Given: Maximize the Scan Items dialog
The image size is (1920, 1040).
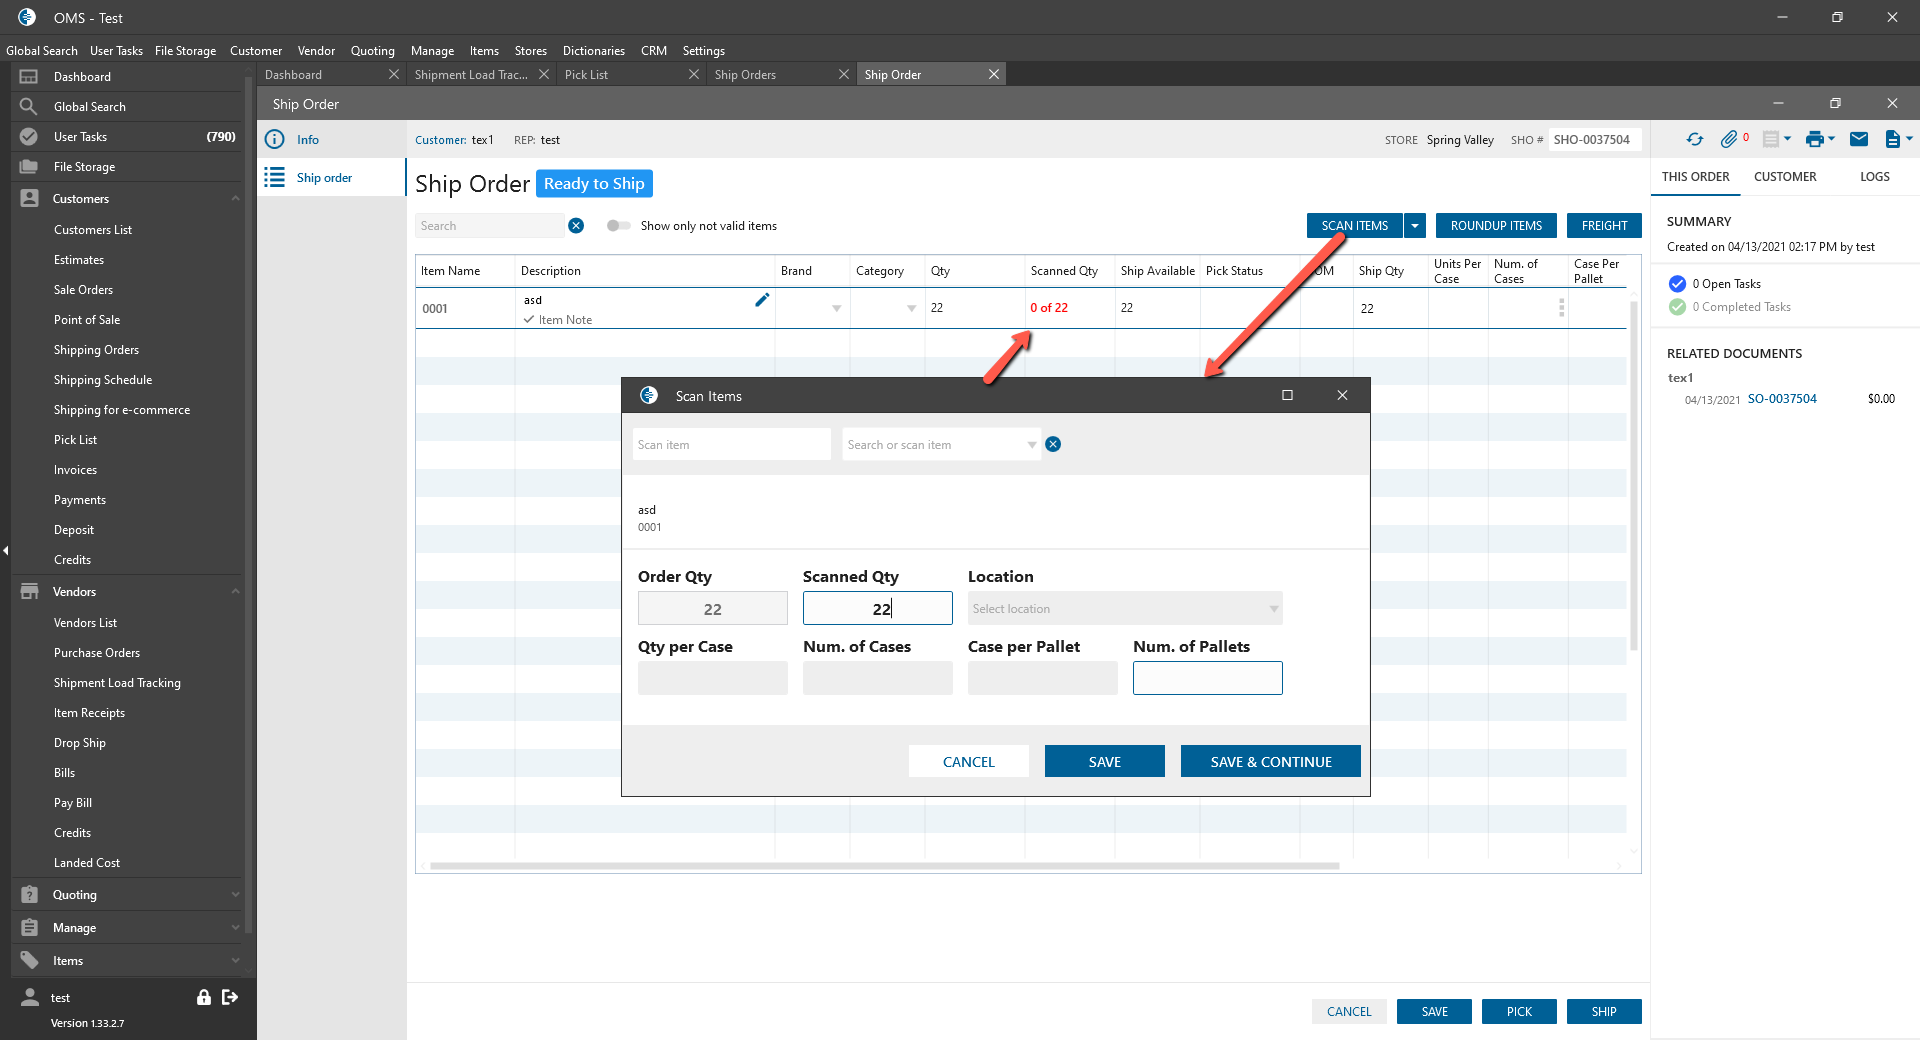Looking at the screenshot, I should (1288, 395).
